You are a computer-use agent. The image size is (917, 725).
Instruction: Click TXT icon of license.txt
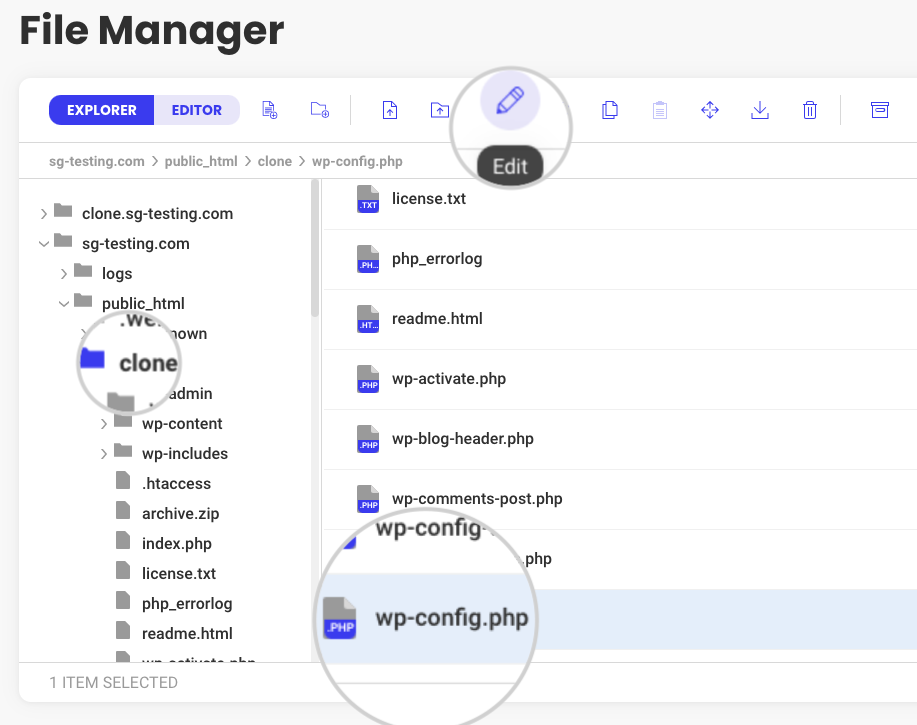pyautogui.click(x=368, y=199)
